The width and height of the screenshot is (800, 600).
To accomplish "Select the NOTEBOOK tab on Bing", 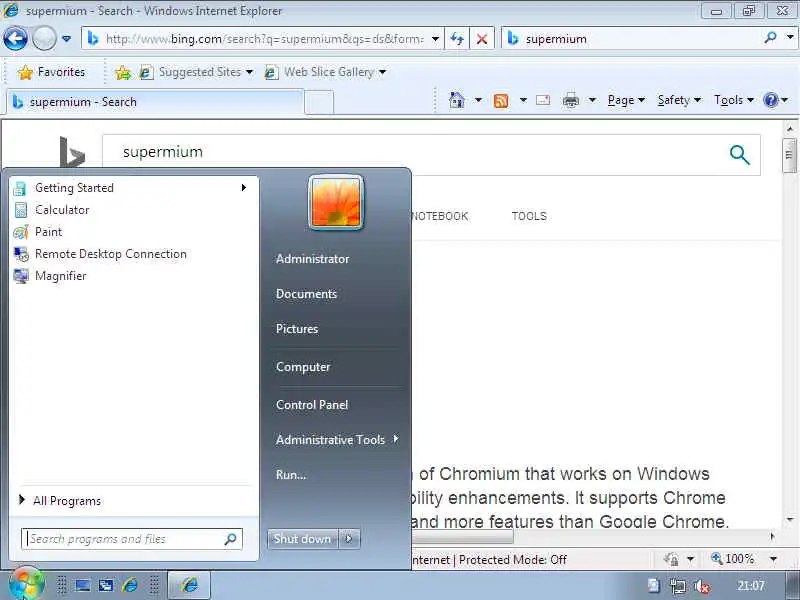I will (439, 216).
